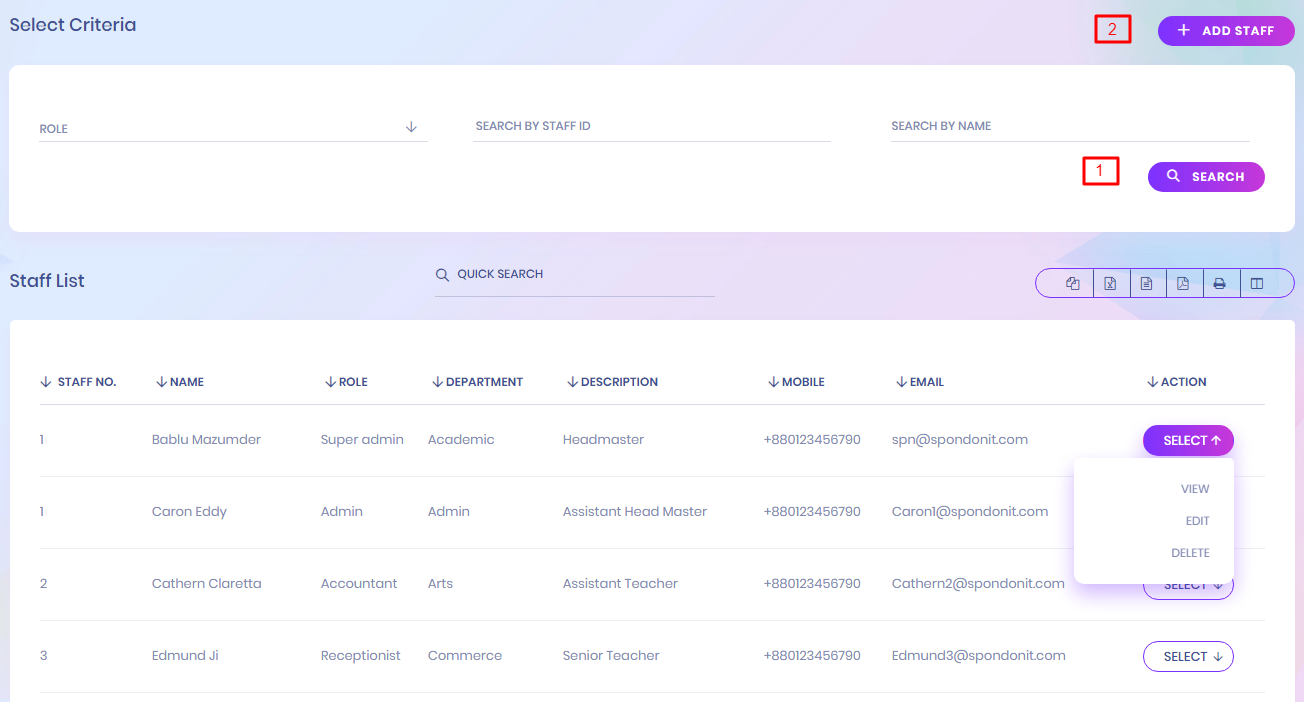
Task: Sort staff by Email column header
Action: coord(920,382)
